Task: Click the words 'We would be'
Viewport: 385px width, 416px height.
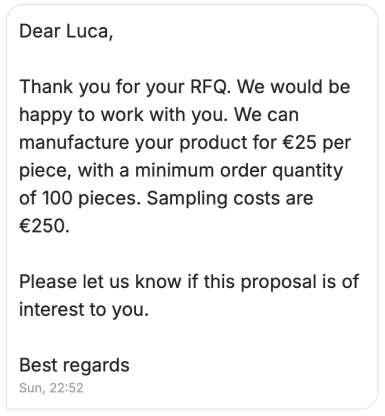Action: [293, 87]
